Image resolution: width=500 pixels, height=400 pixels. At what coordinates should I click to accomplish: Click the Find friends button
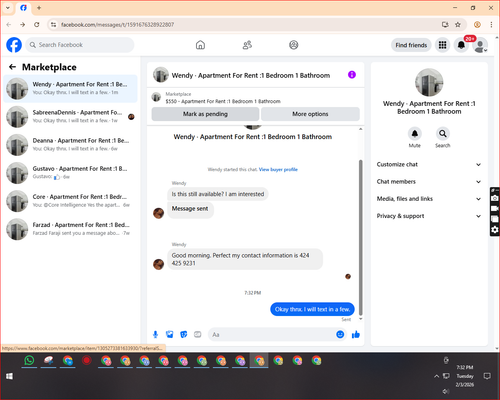tap(411, 45)
